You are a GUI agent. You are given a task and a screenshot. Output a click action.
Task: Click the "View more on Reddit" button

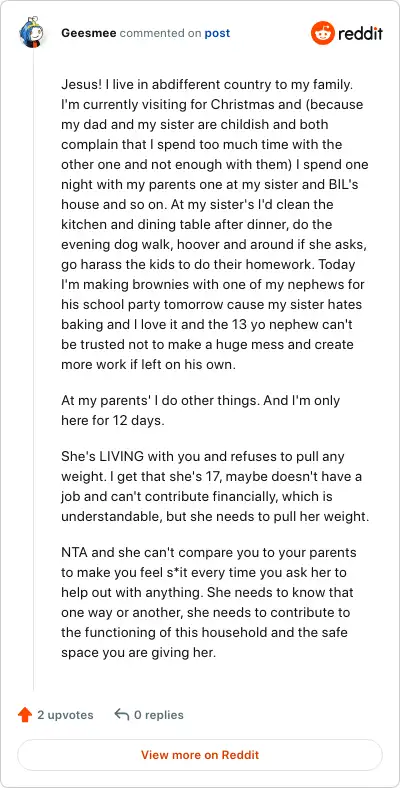[200, 755]
